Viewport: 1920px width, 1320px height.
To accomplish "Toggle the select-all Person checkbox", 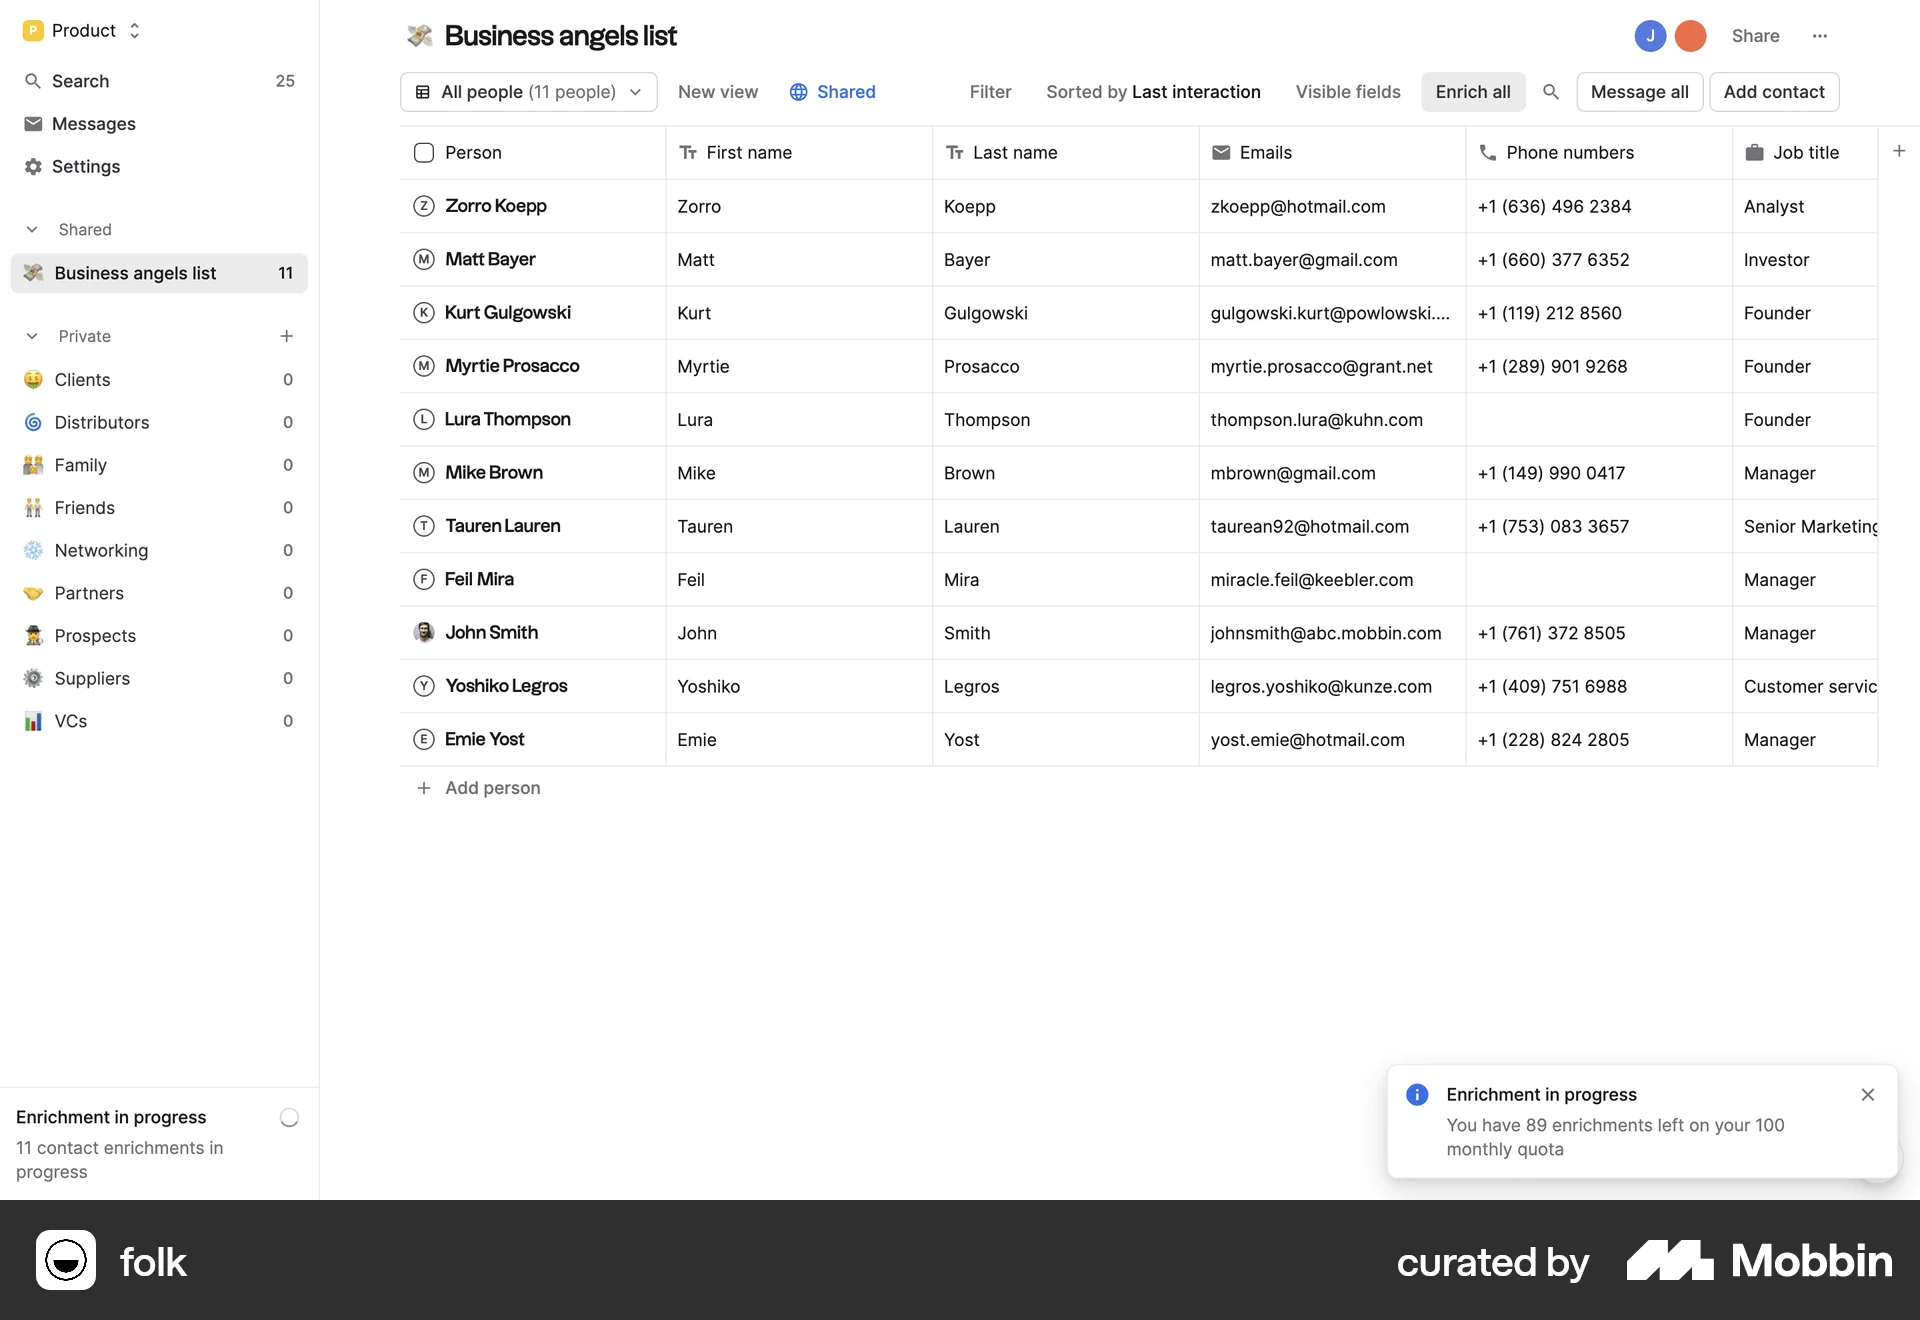I will [x=424, y=153].
